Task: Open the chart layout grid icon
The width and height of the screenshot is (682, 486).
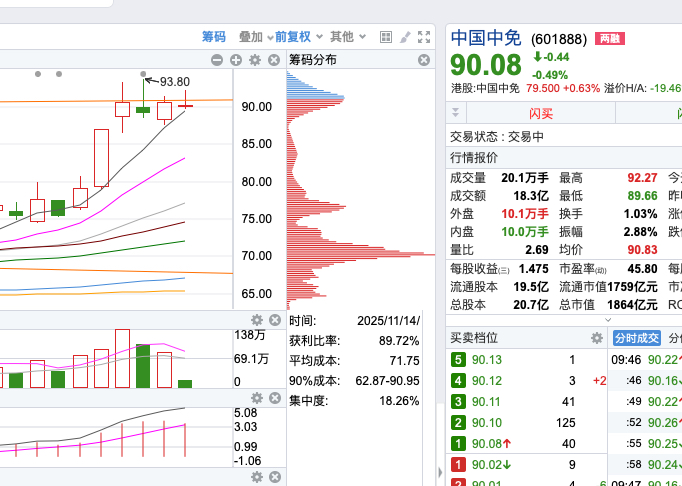Action: [385, 37]
